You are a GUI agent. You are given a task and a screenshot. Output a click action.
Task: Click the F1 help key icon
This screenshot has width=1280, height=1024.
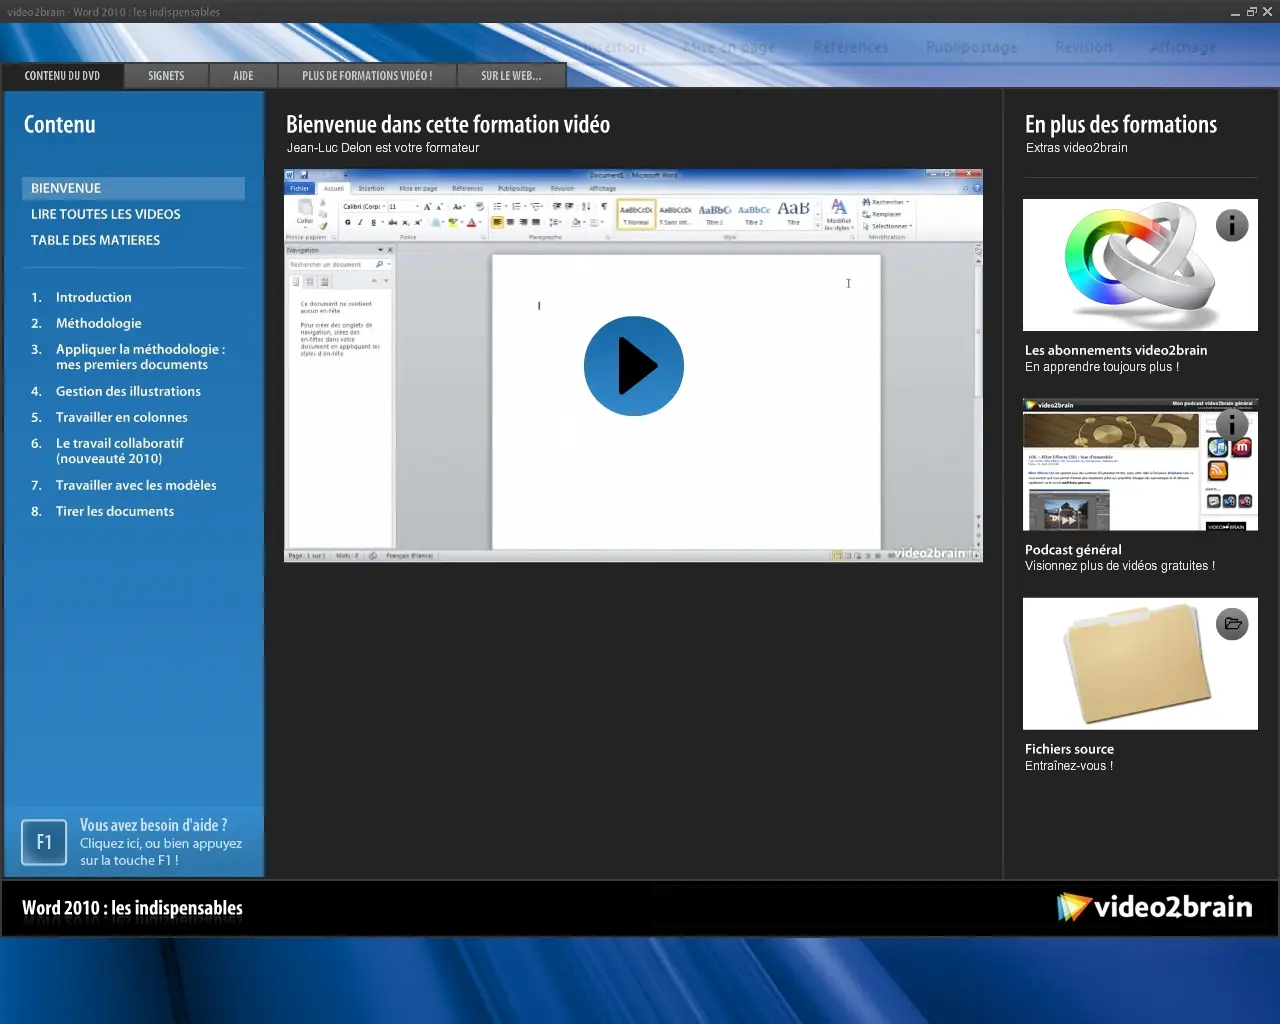click(44, 842)
